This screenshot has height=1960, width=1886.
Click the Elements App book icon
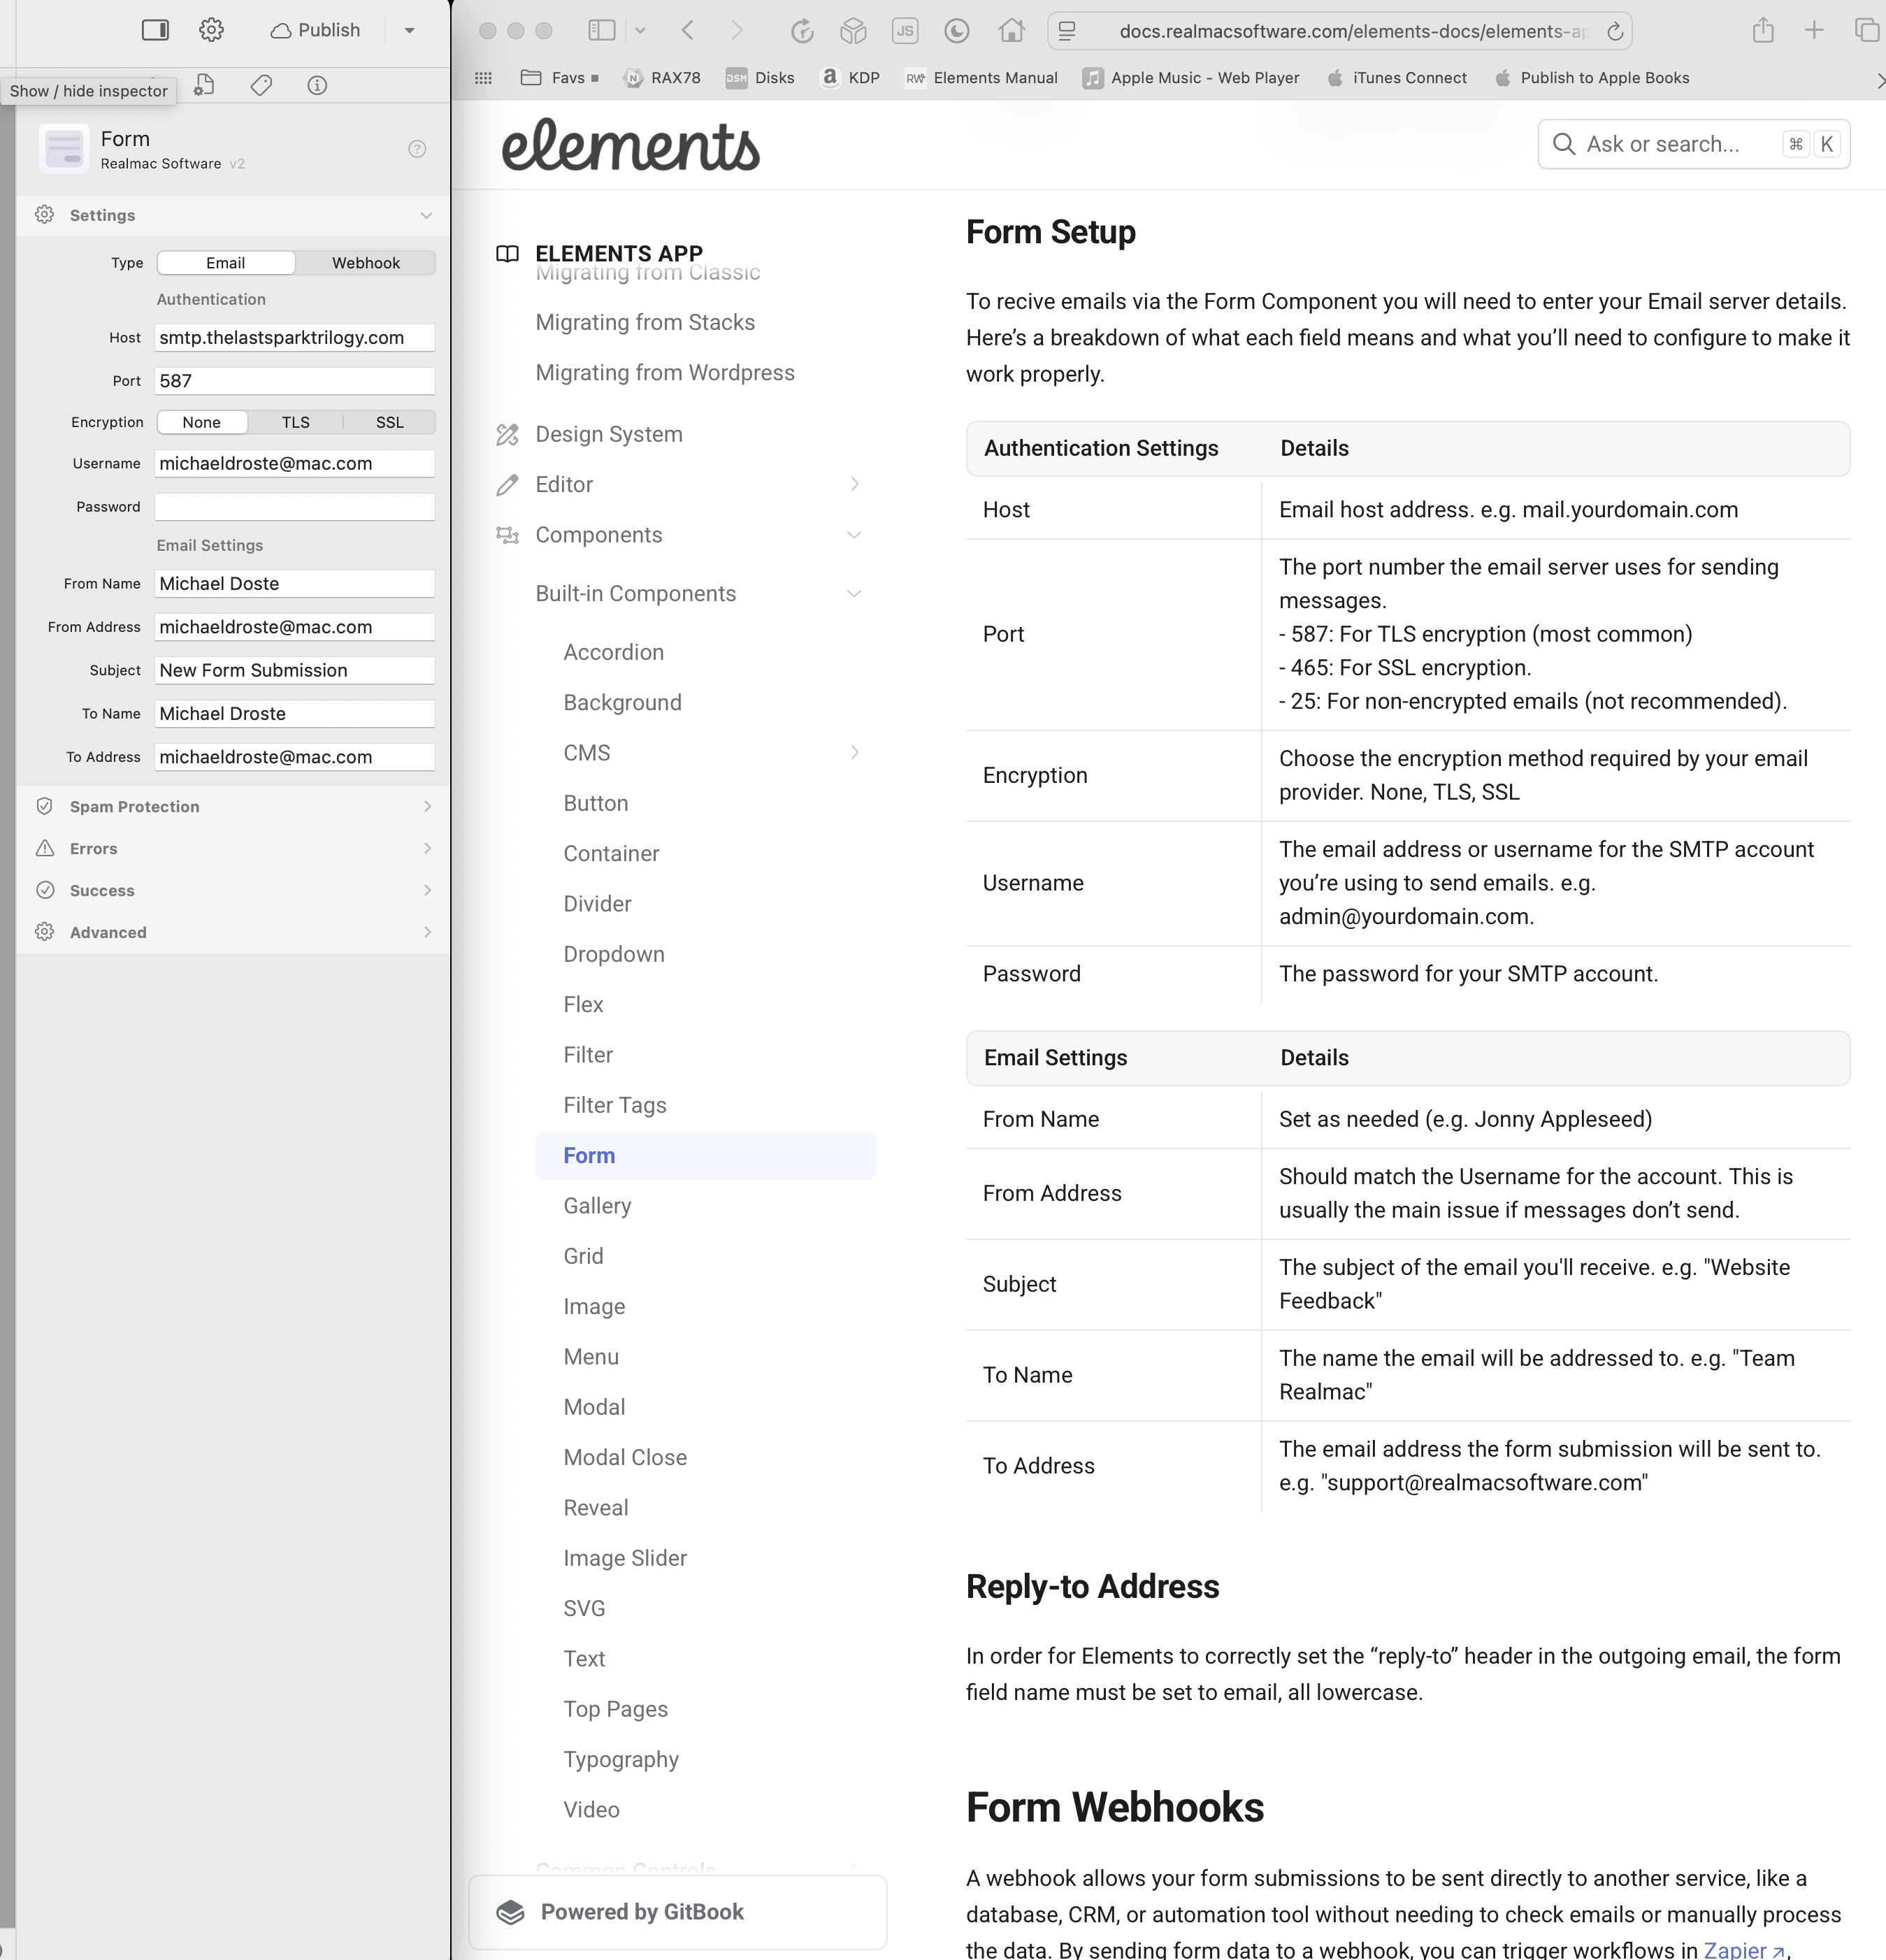508,254
